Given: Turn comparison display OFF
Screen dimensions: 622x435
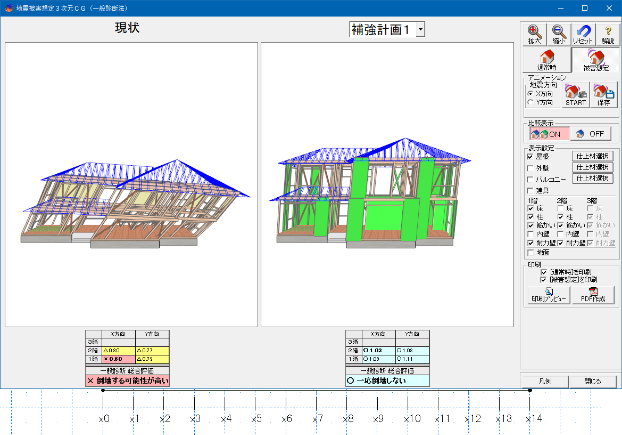Looking at the screenshot, I should (592, 132).
